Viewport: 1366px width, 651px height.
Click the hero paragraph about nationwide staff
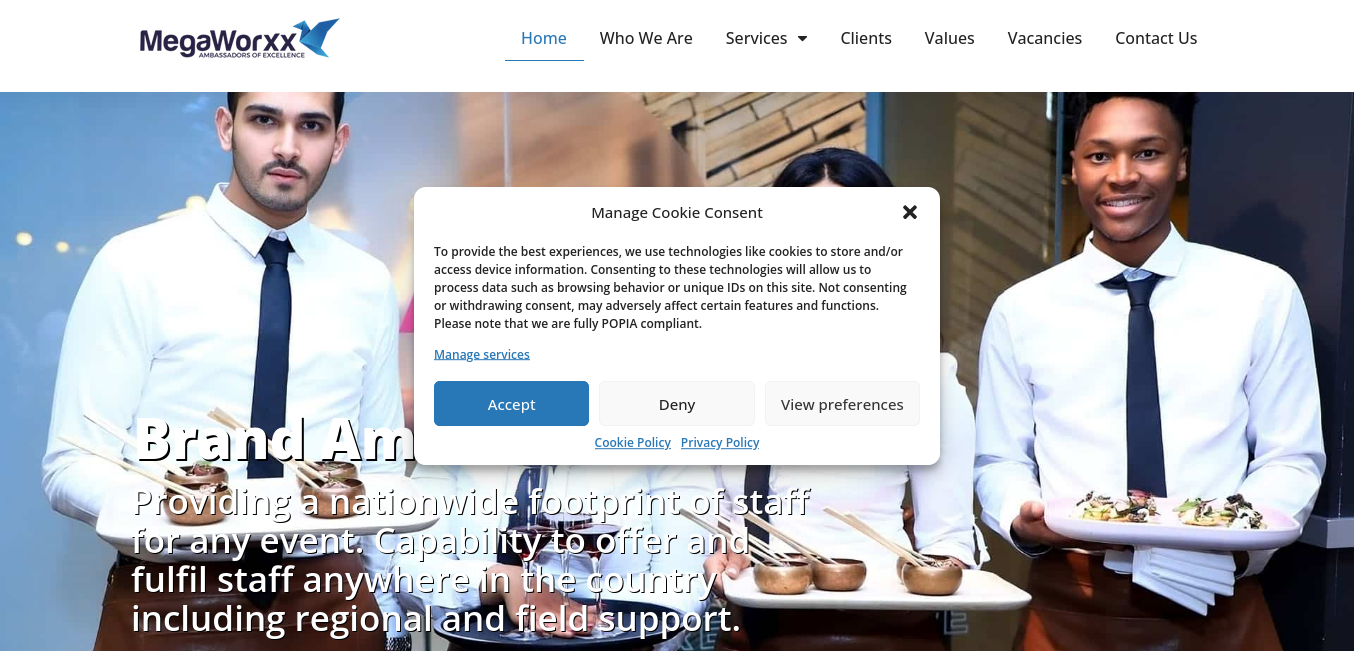coord(471,560)
